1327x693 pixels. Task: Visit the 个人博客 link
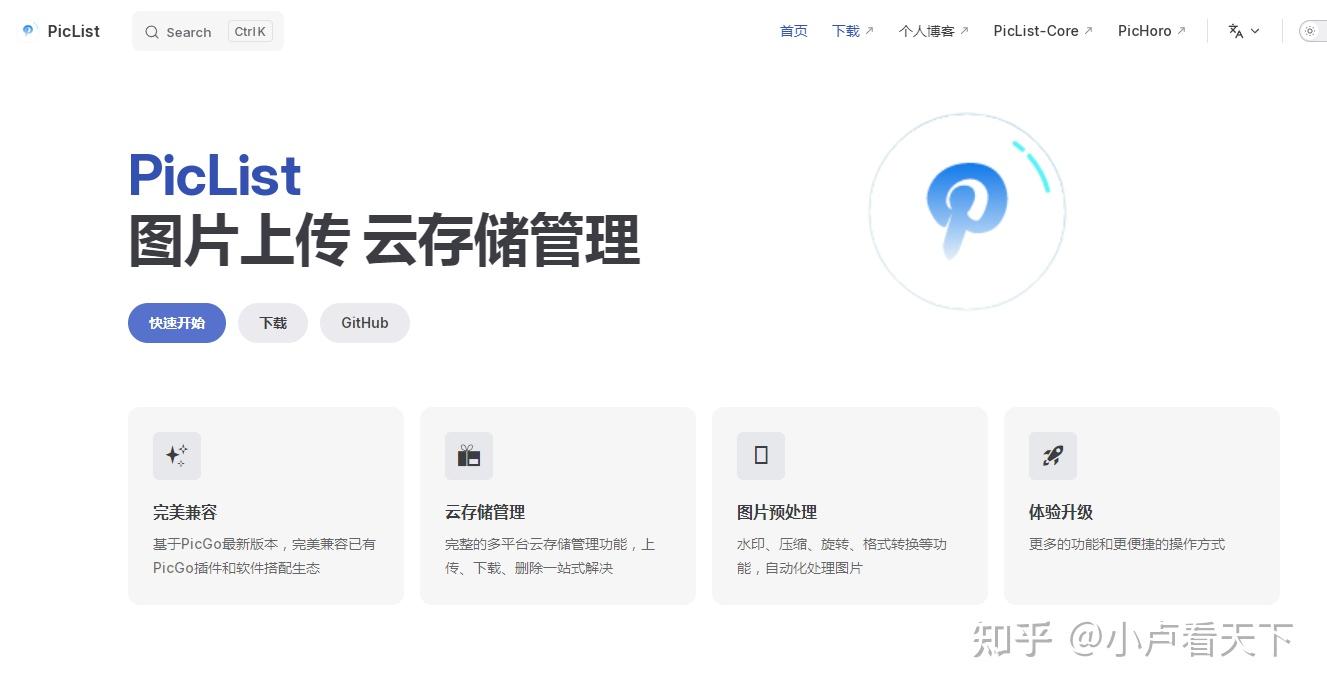point(927,31)
